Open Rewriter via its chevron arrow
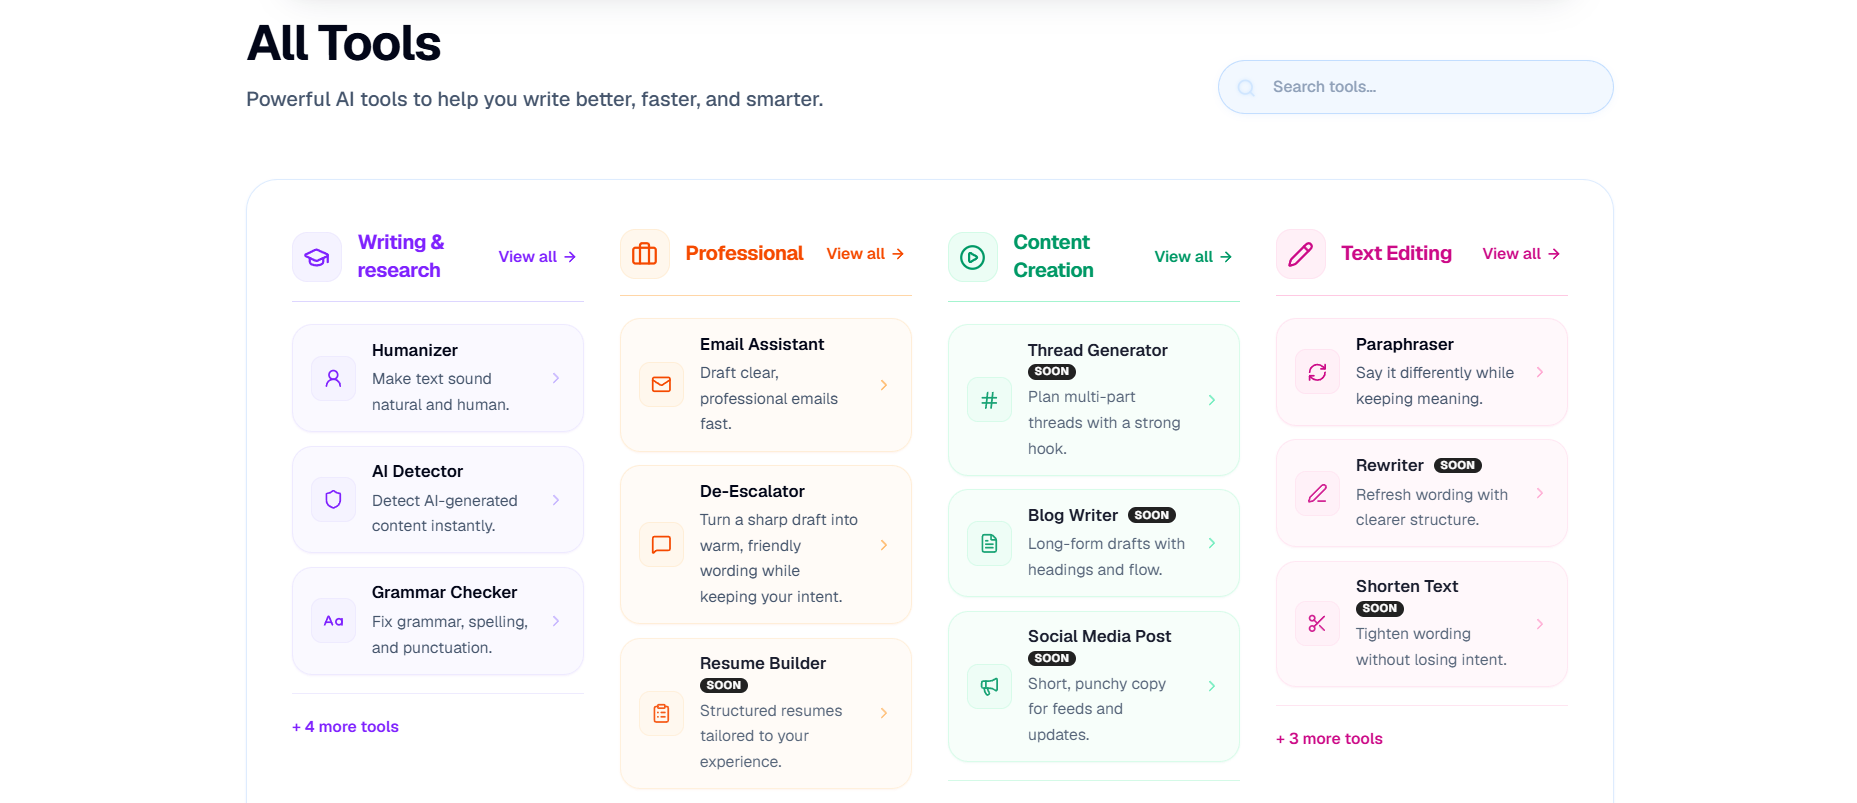Screen dimensions: 1857x803 pyautogui.click(x=1540, y=493)
